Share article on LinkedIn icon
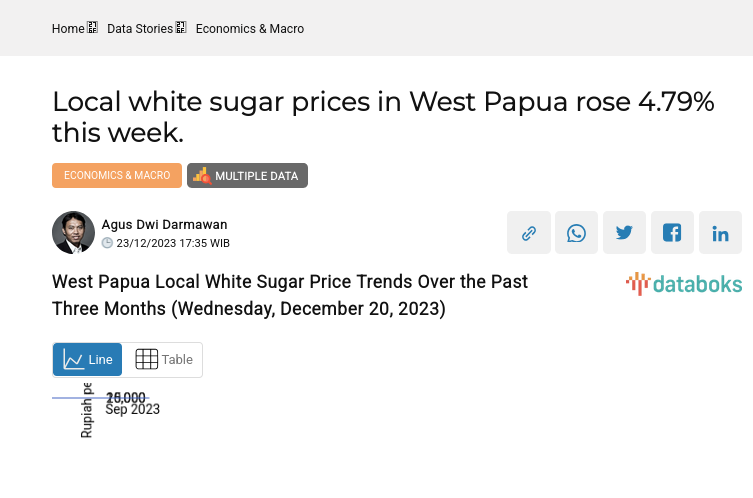The width and height of the screenshot is (753, 498). tap(720, 233)
